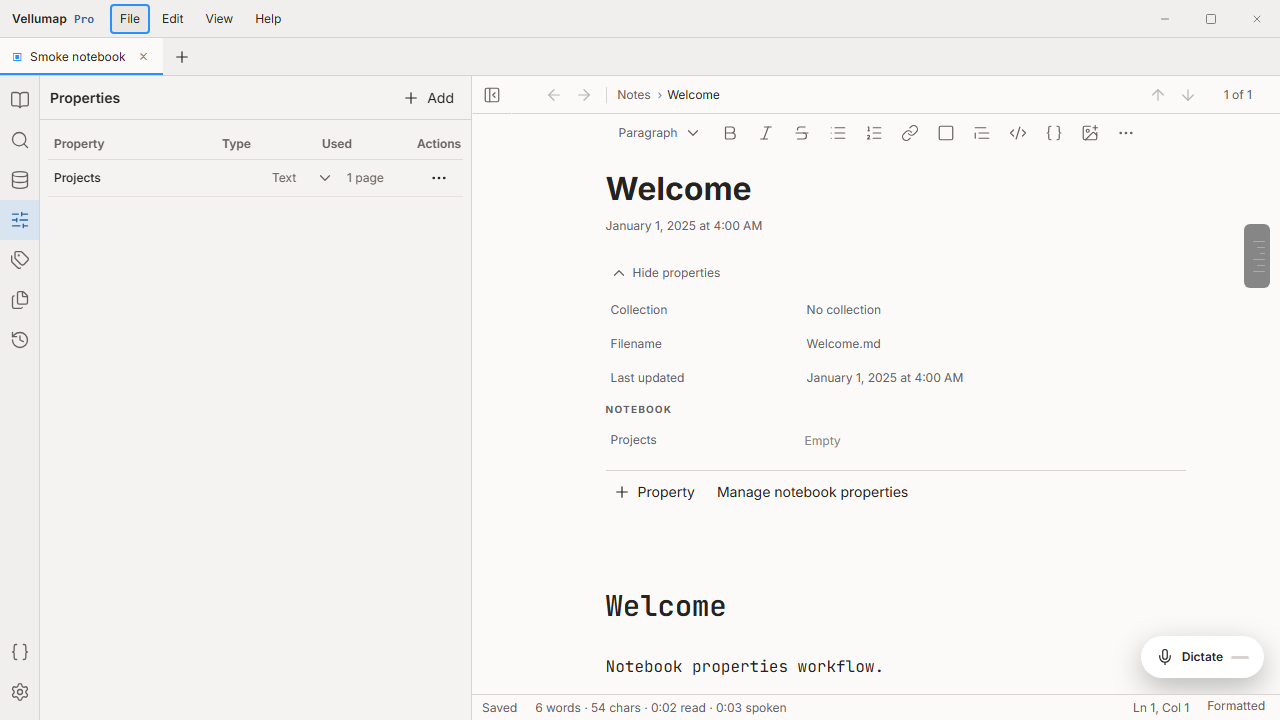Open the Edit menu
Image resolution: width=1280 pixels, height=720 pixels.
(173, 19)
